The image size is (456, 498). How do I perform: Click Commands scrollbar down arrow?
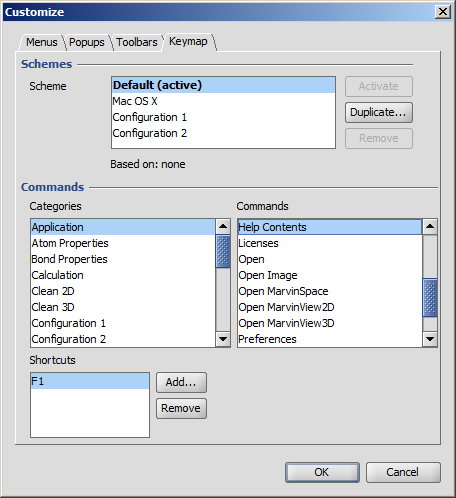[430, 339]
